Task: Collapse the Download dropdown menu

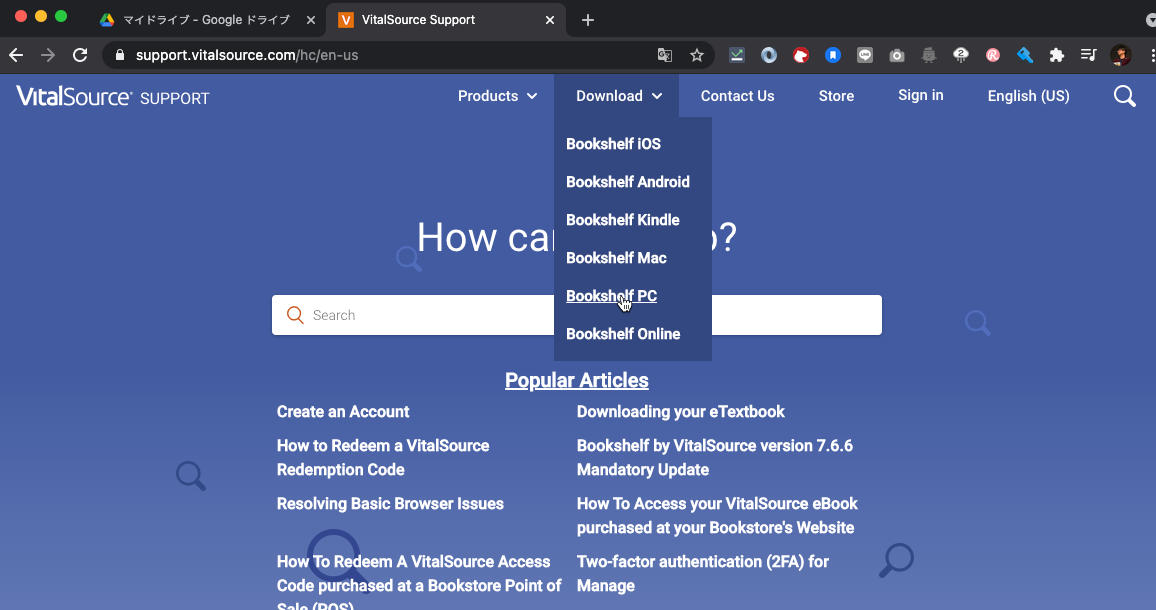Action: tap(619, 96)
